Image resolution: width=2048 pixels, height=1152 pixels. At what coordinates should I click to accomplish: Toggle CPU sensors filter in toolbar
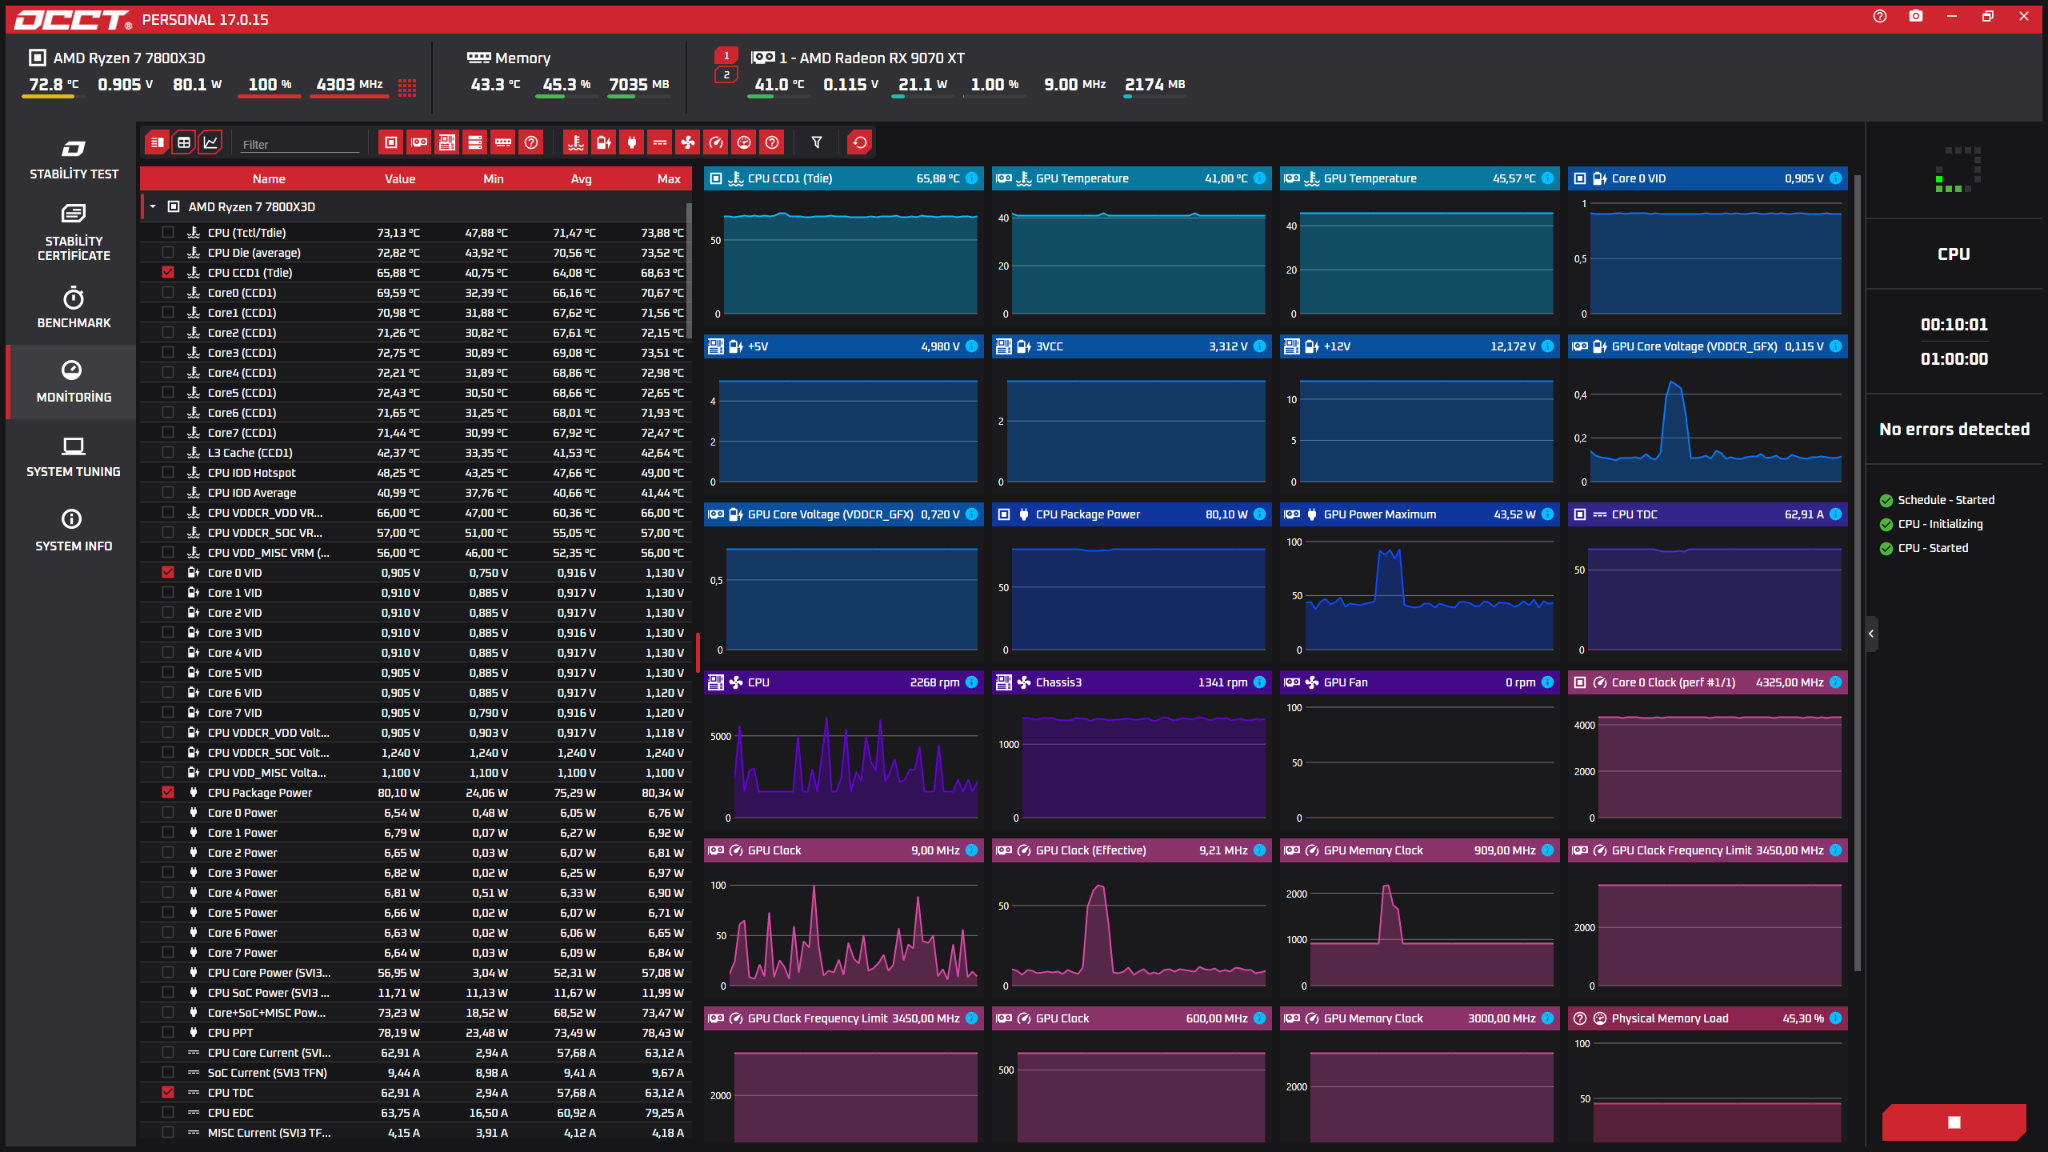391,143
